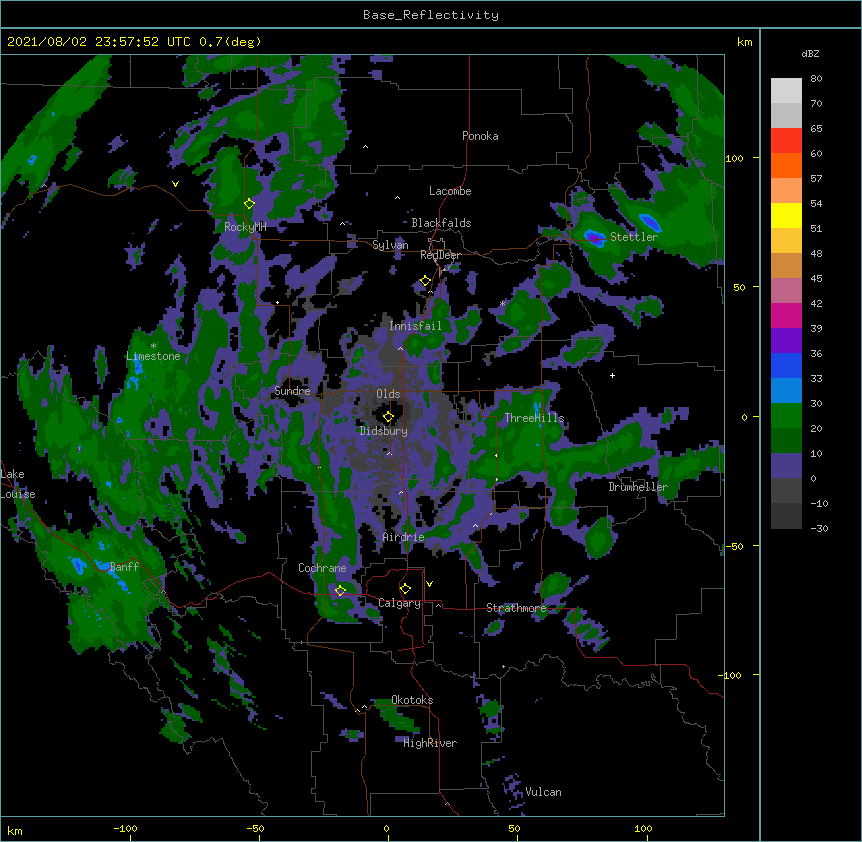This screenshot has width=862, height=842.
Task: Click the yellow diamond marker below Cochrane
Action: click(340, 590)
